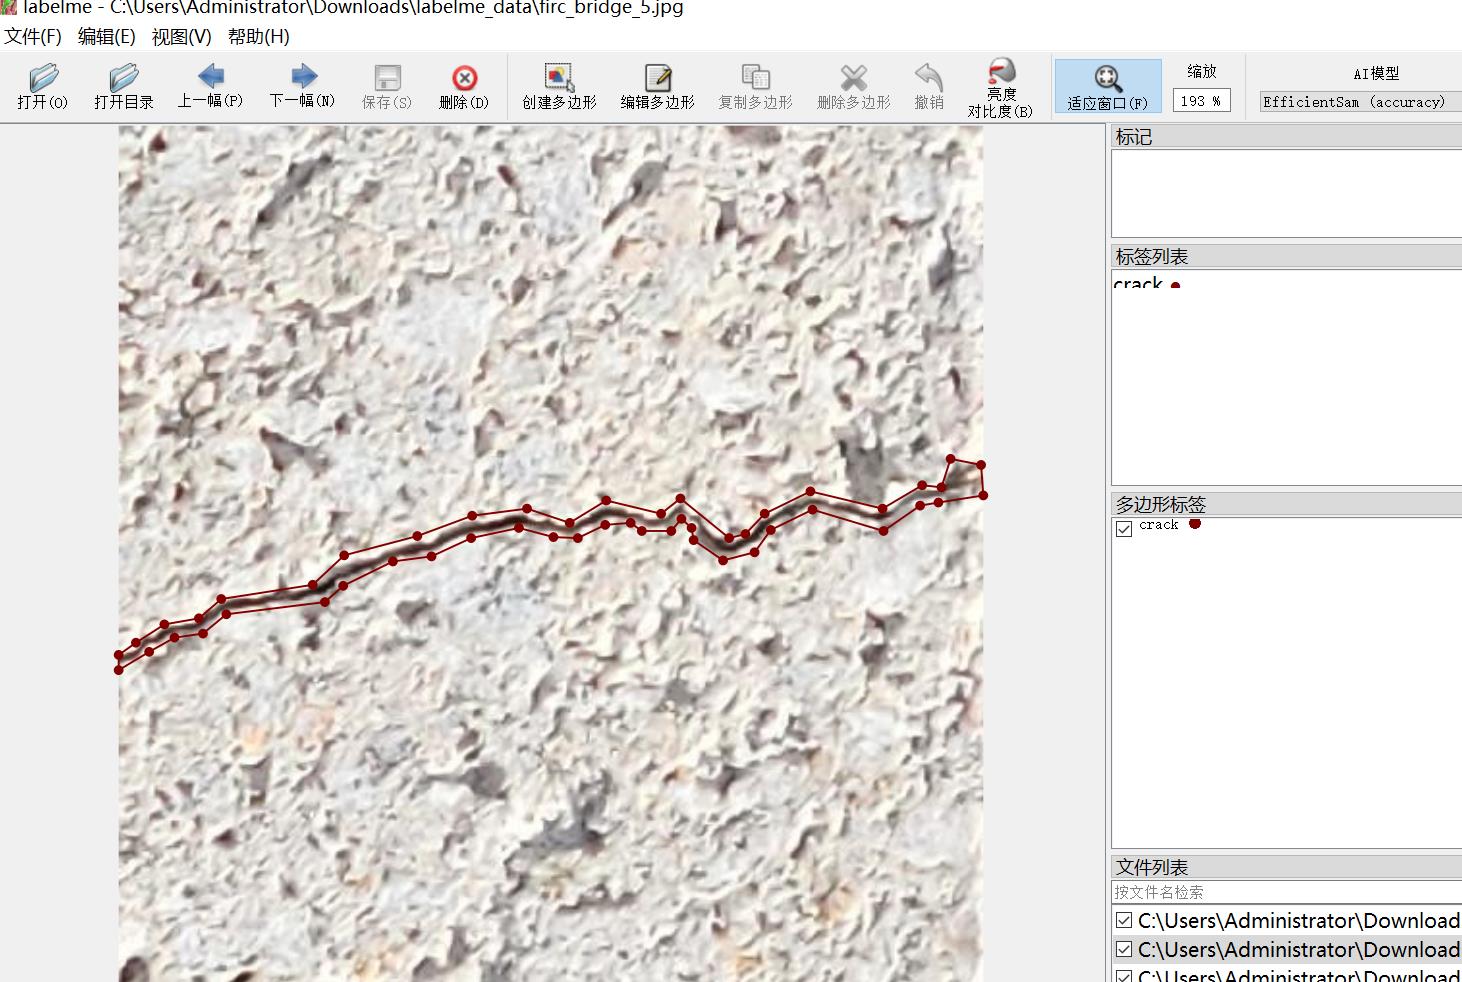This screenshot has height=982, width=1462.
Task: Click the file name search field
Action: [1285, 892]
